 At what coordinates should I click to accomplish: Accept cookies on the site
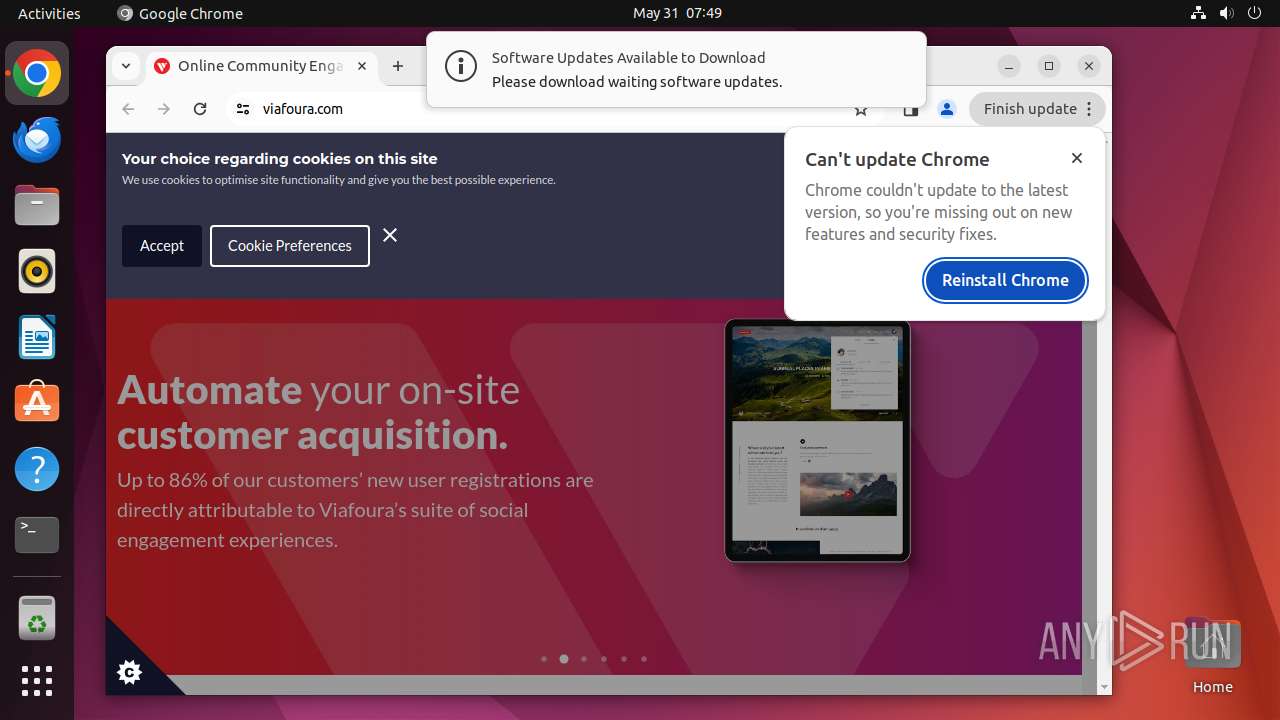tap(162, 246)
